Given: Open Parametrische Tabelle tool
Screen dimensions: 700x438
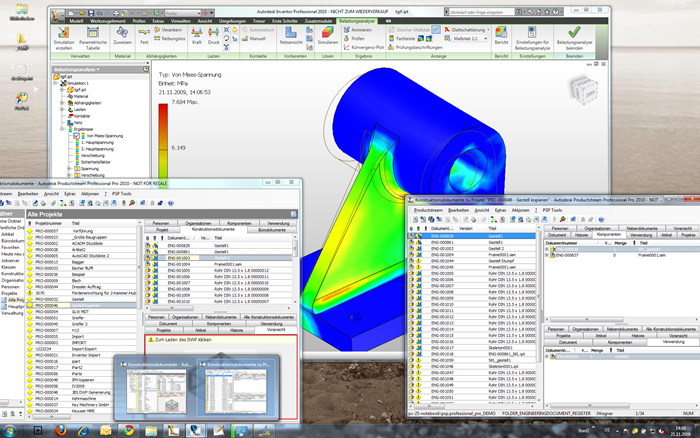Looking at the screenshot, I should click(x=93, y=38).
